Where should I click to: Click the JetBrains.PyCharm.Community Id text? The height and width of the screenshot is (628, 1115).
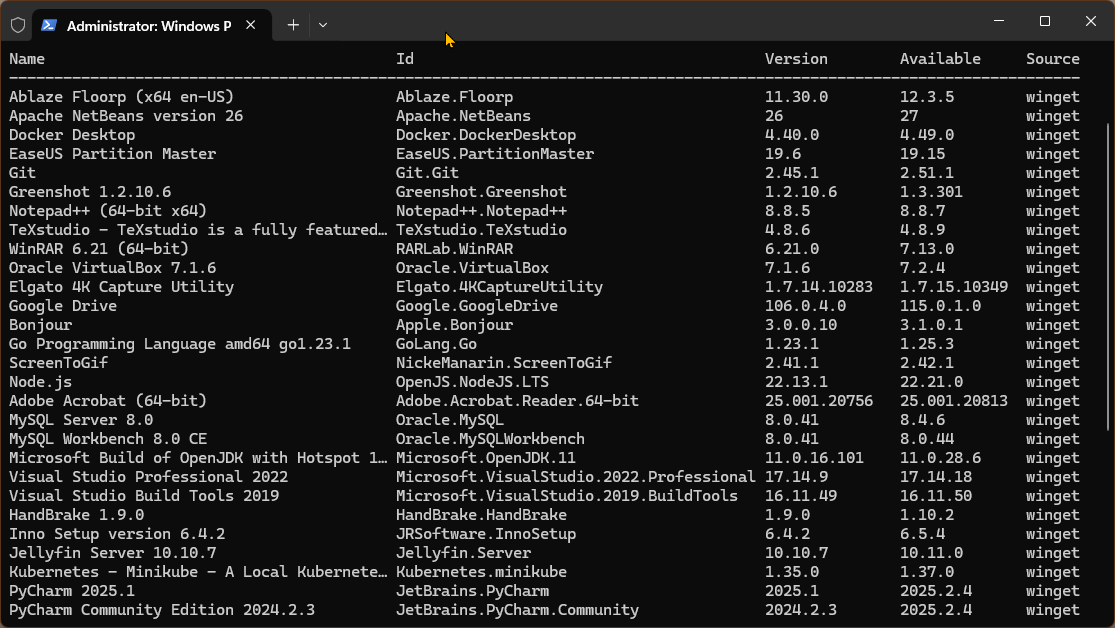pos(517,610)
